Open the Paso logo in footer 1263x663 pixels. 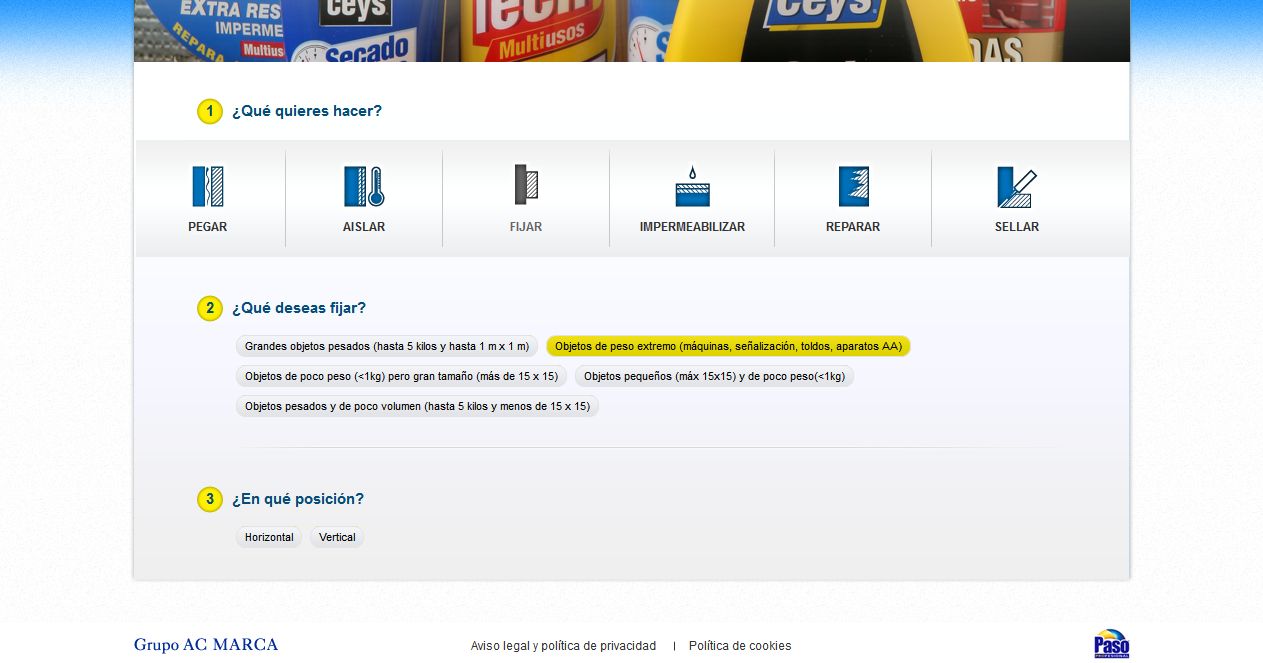1112,644
